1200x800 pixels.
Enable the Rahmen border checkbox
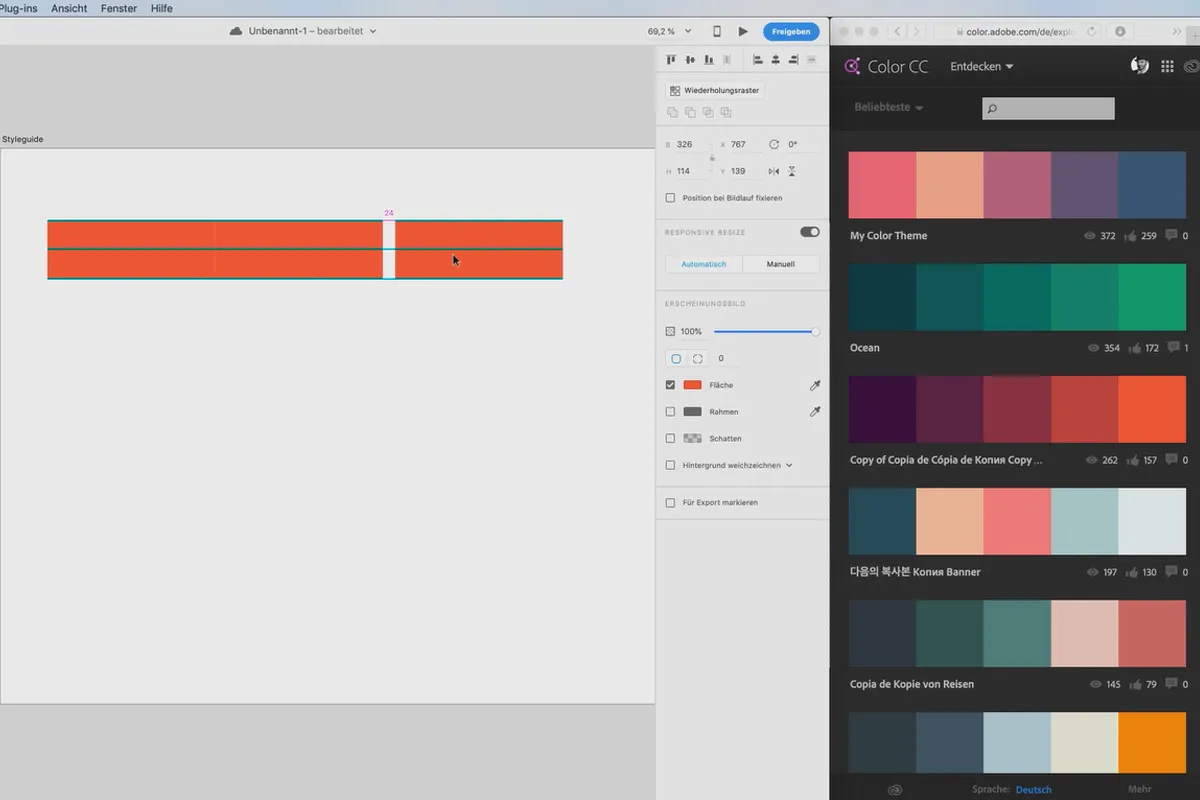click(670, 411)
